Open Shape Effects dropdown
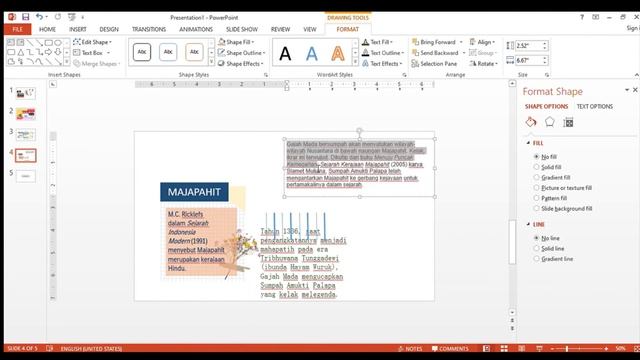 point(240,64)
